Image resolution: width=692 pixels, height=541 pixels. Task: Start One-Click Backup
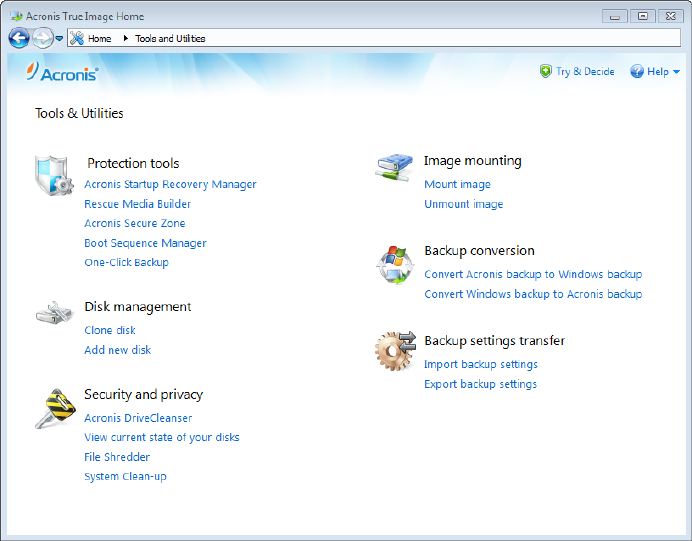126,263
